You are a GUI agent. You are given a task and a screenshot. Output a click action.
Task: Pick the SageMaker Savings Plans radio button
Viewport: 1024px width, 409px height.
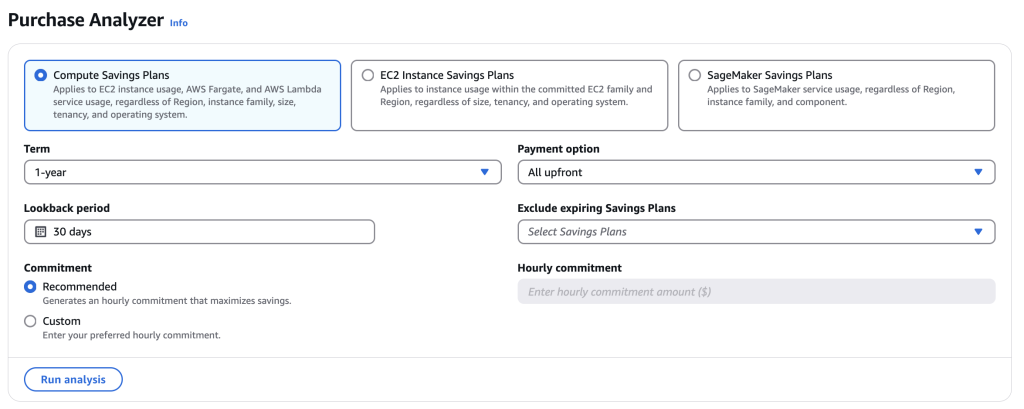point(695,75)
